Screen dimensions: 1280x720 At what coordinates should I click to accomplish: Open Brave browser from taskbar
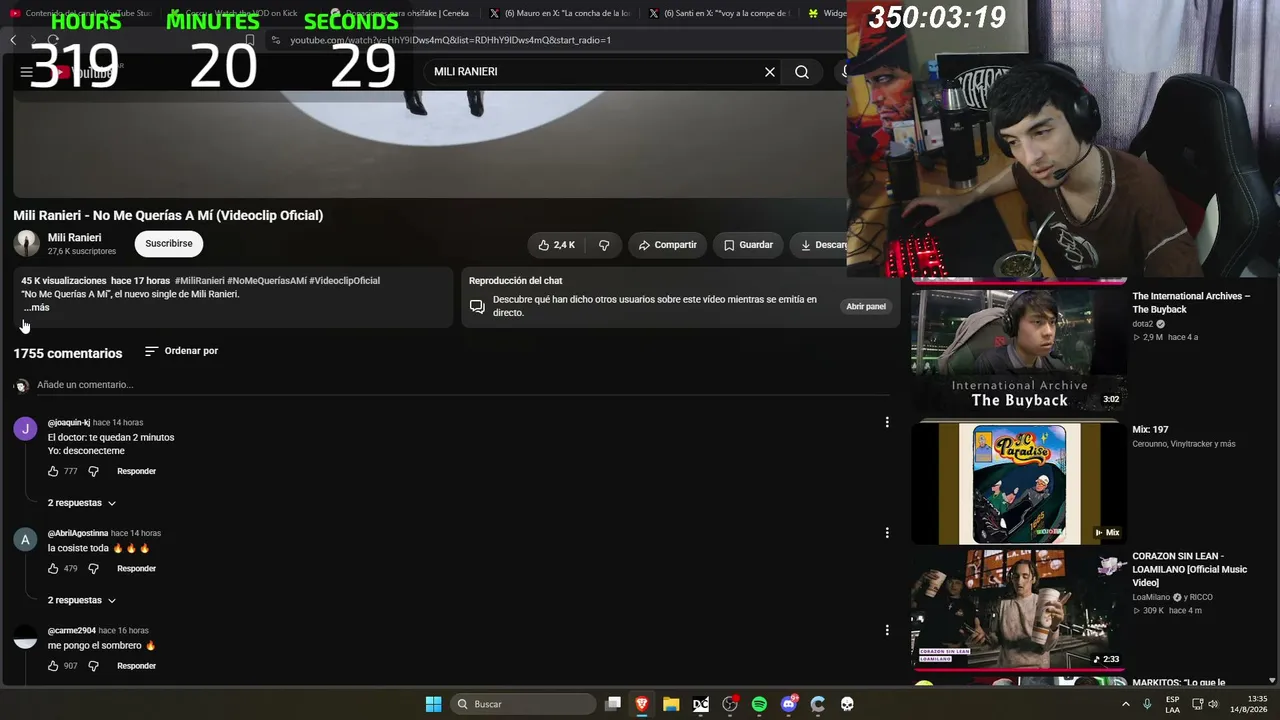click(642, 704)
